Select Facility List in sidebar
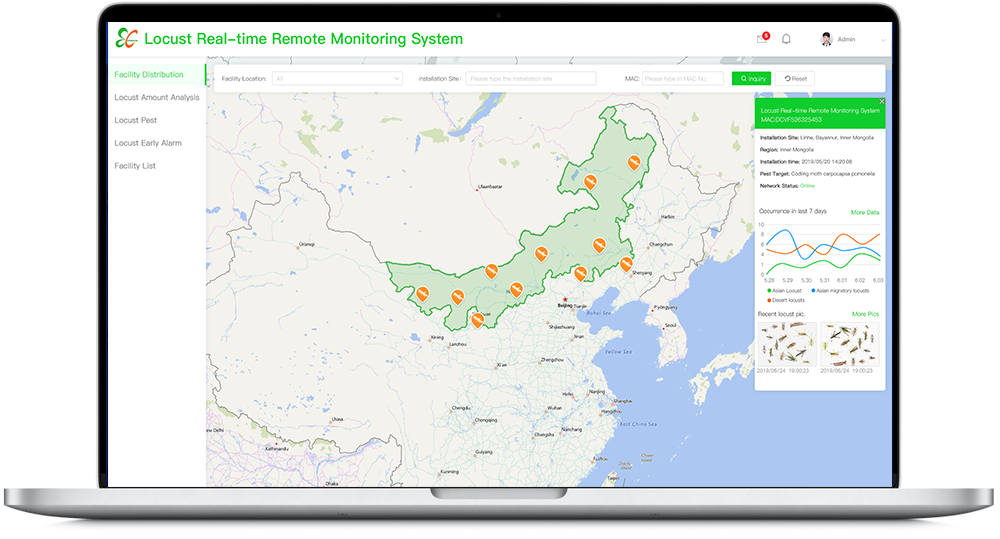 (135, 166)
